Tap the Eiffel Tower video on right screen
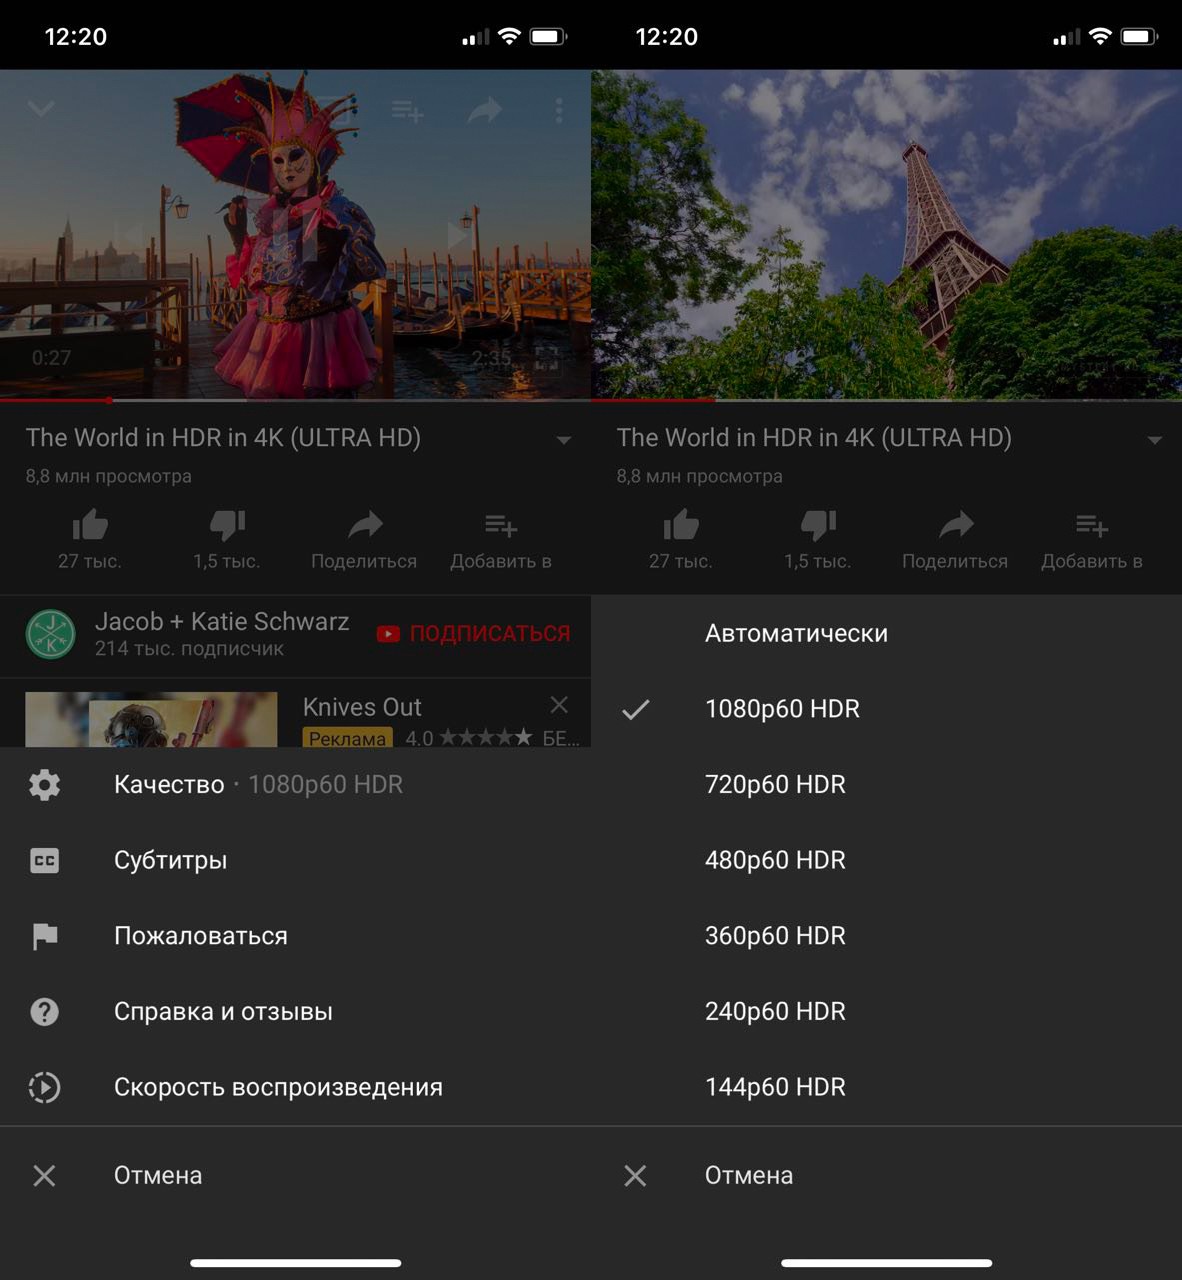Image resolution: width=1182 pixels, height=1280 pixels. (x=886, y=234)
